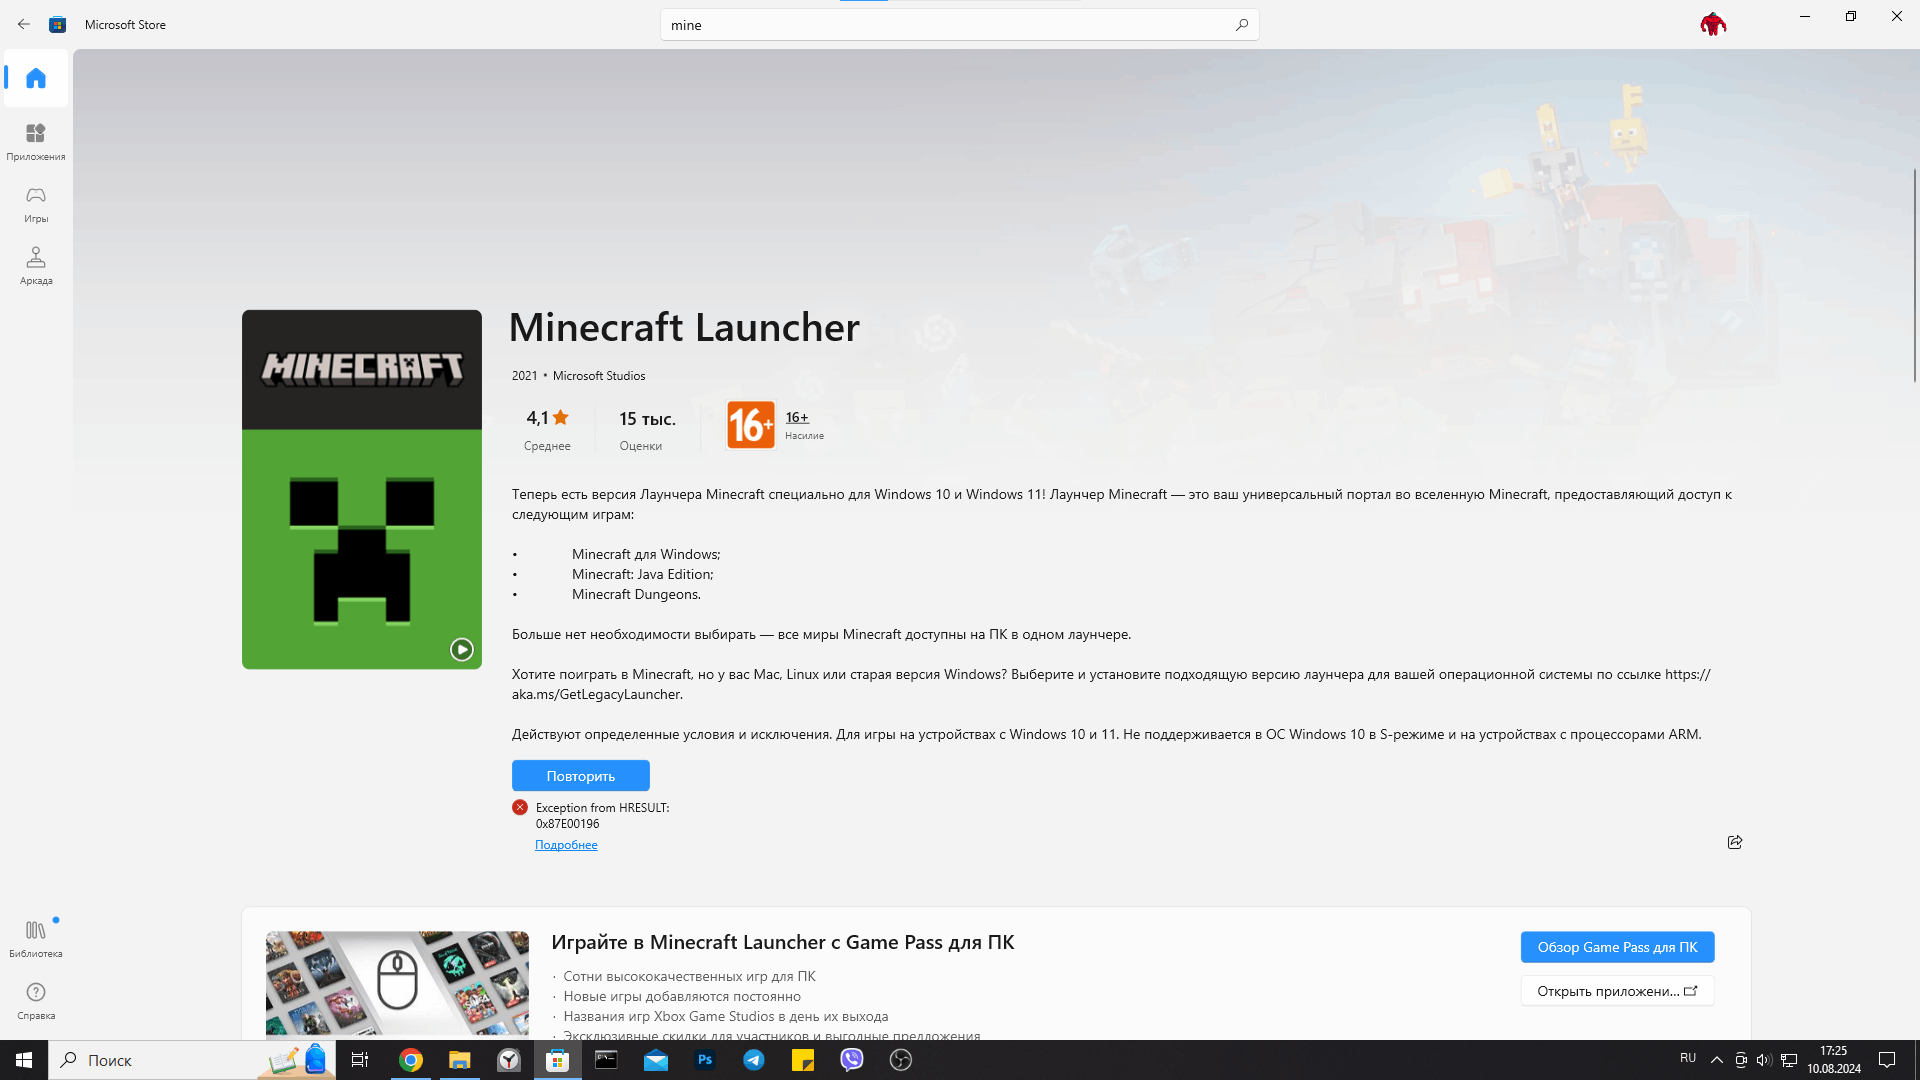Click the search magnifier icon
This screenshot has width=1920, height=1080.
point(1241,24)
